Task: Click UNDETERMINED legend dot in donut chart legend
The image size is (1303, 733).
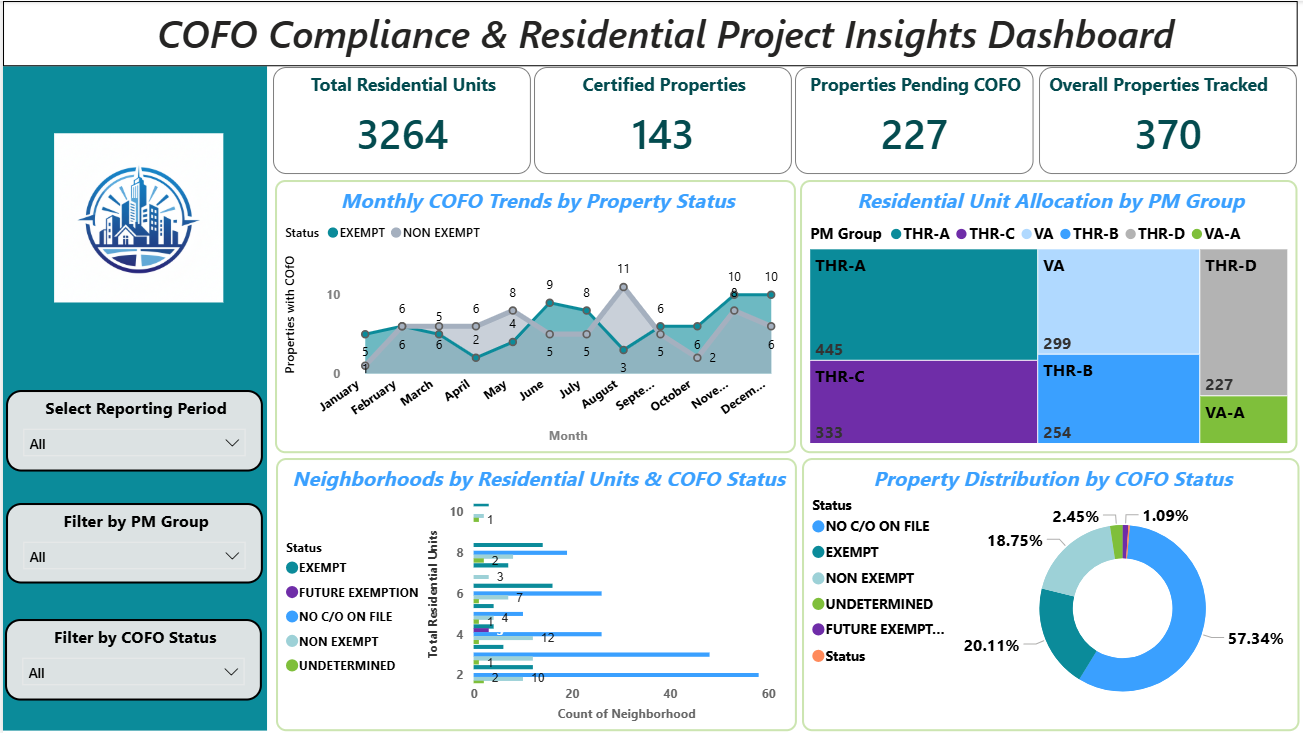Action: click(x=819, y=604)
